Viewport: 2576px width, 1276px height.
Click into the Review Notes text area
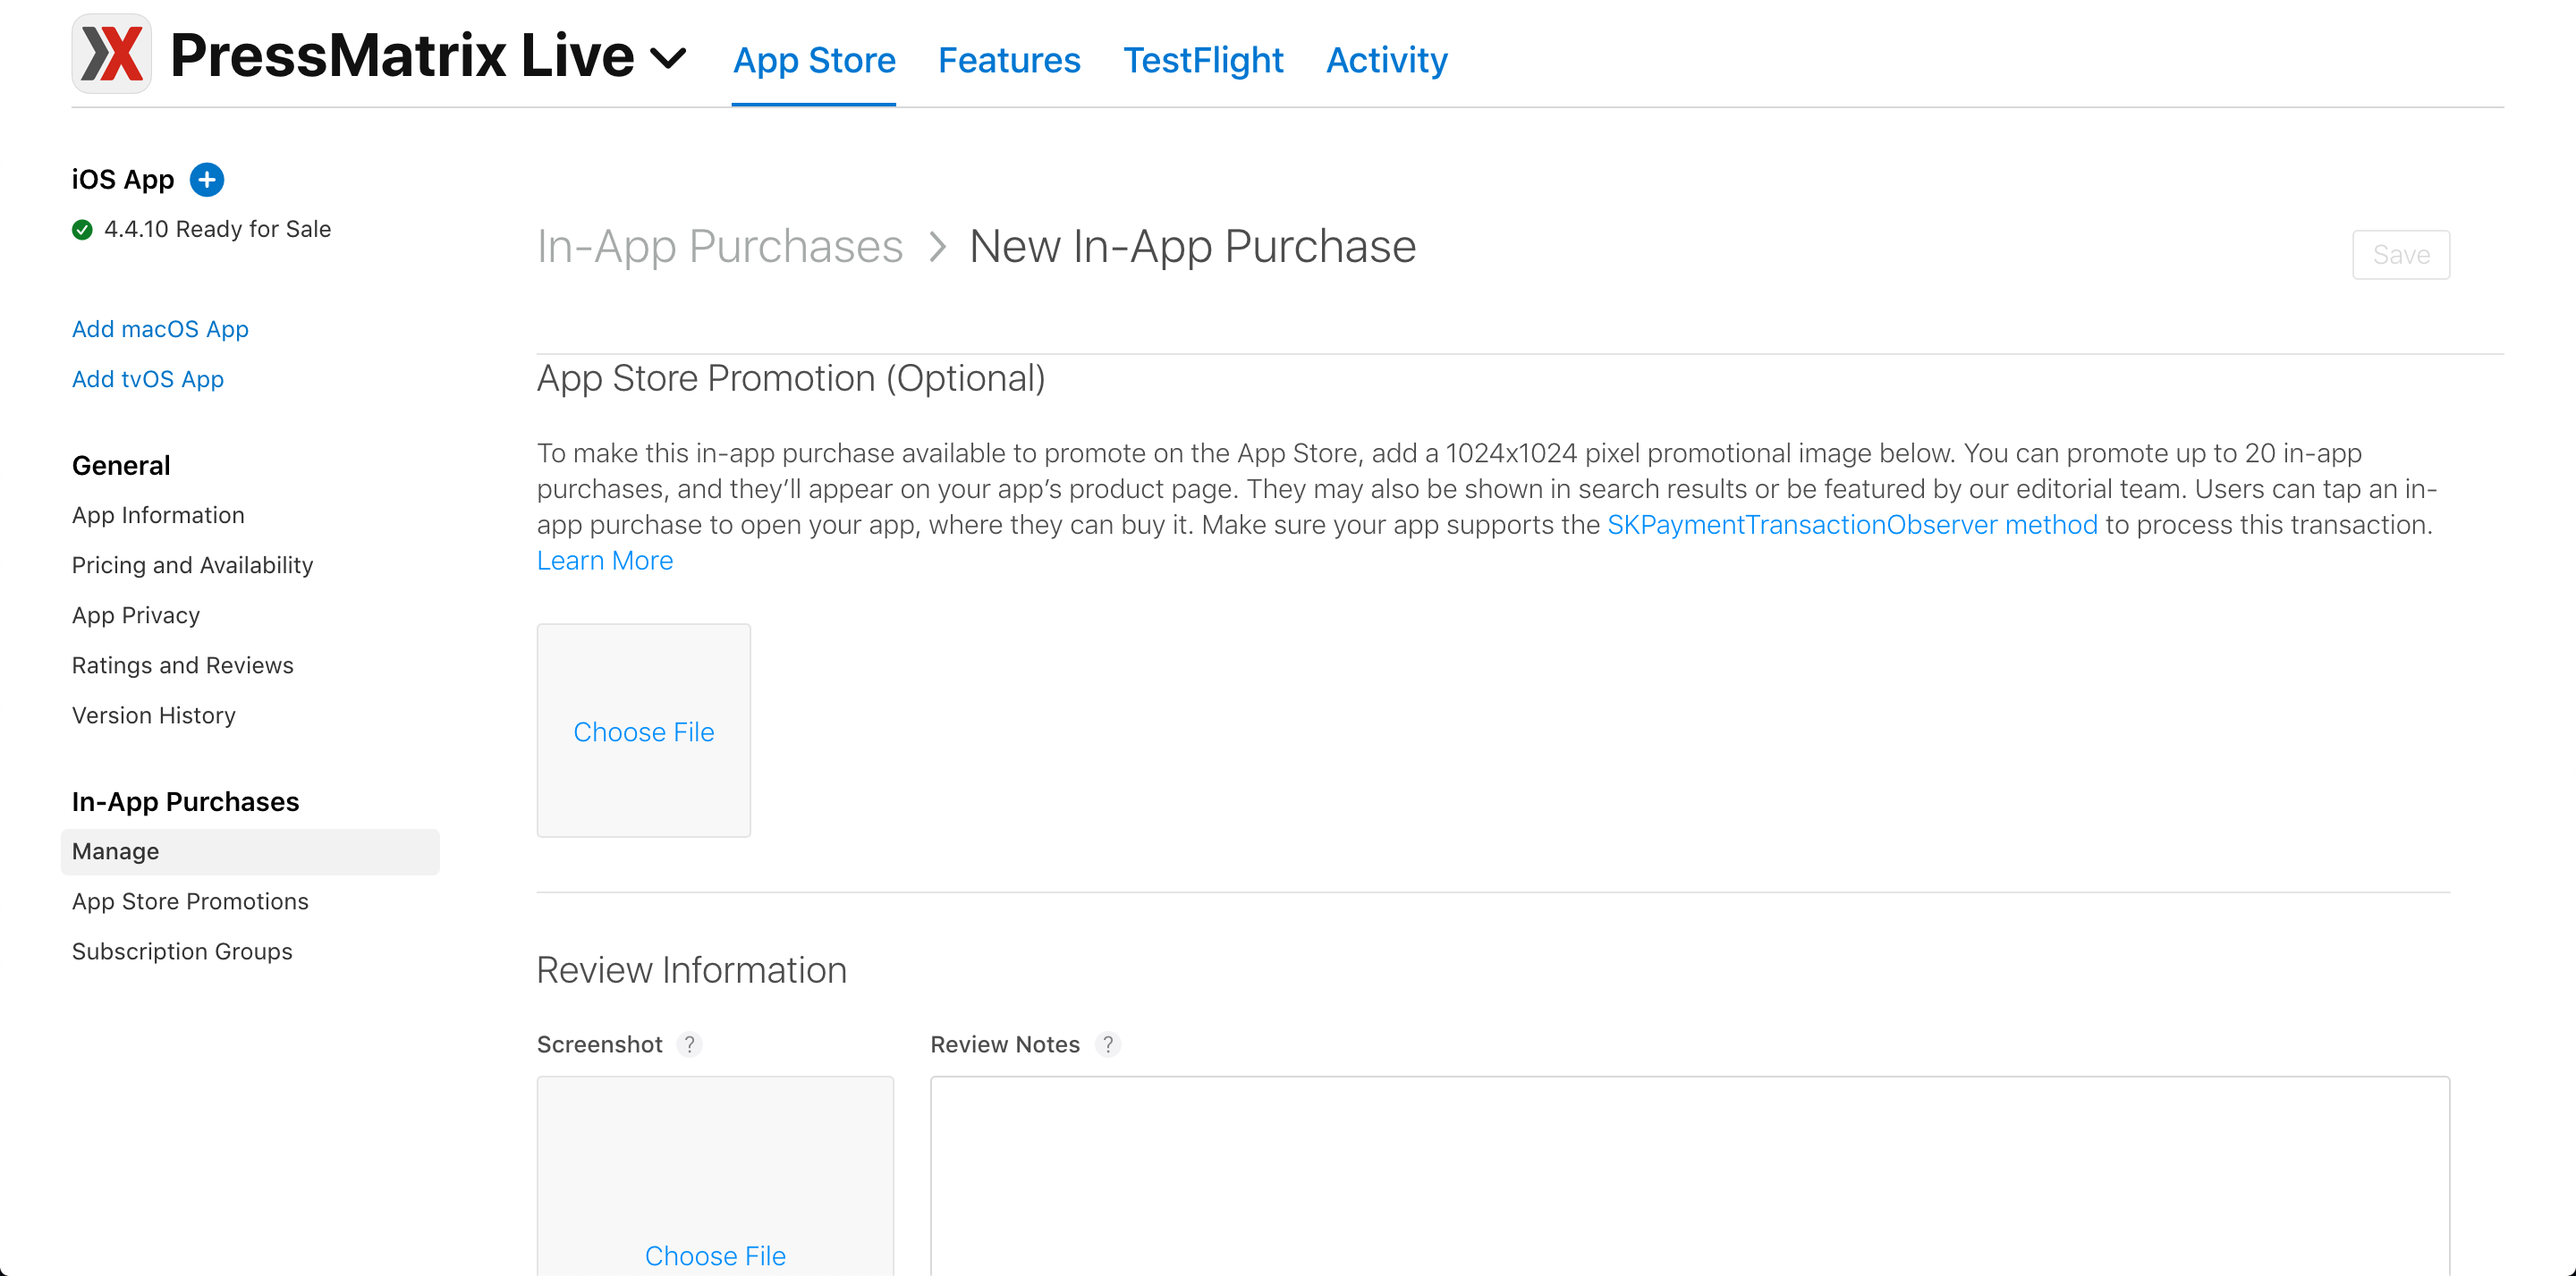[1690, 1176]
